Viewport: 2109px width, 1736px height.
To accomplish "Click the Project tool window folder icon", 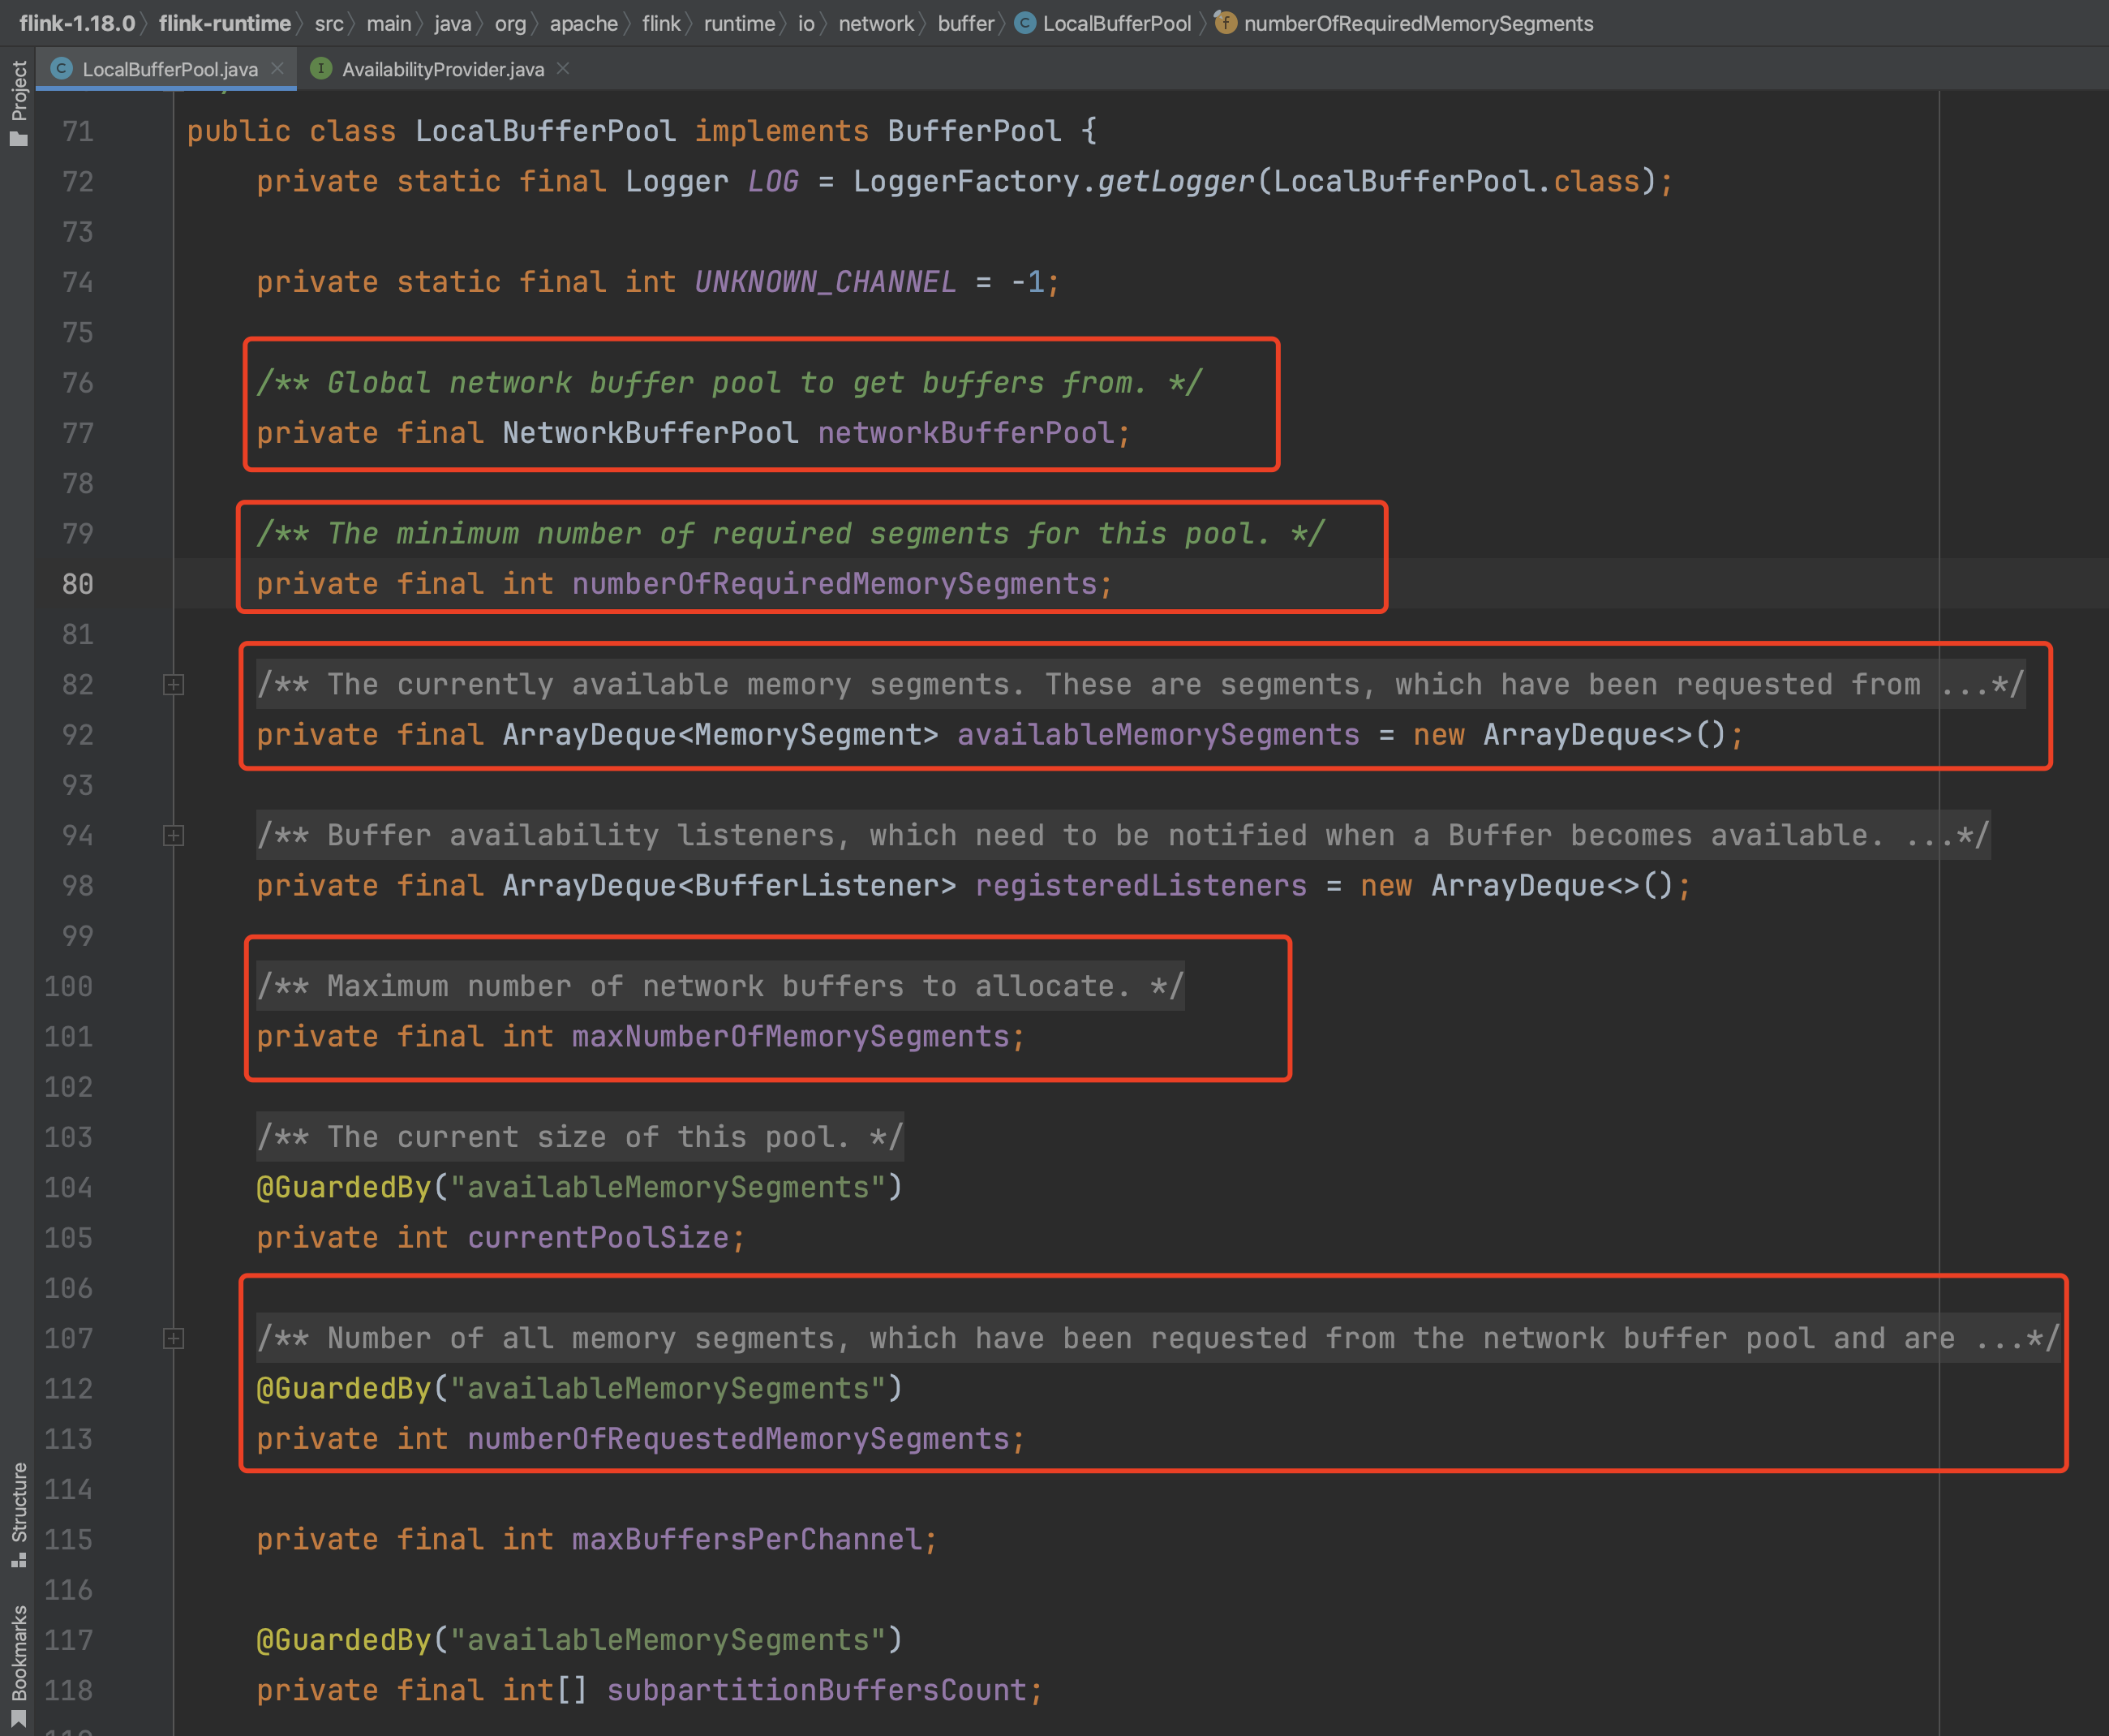I will [x=18, y=139].
